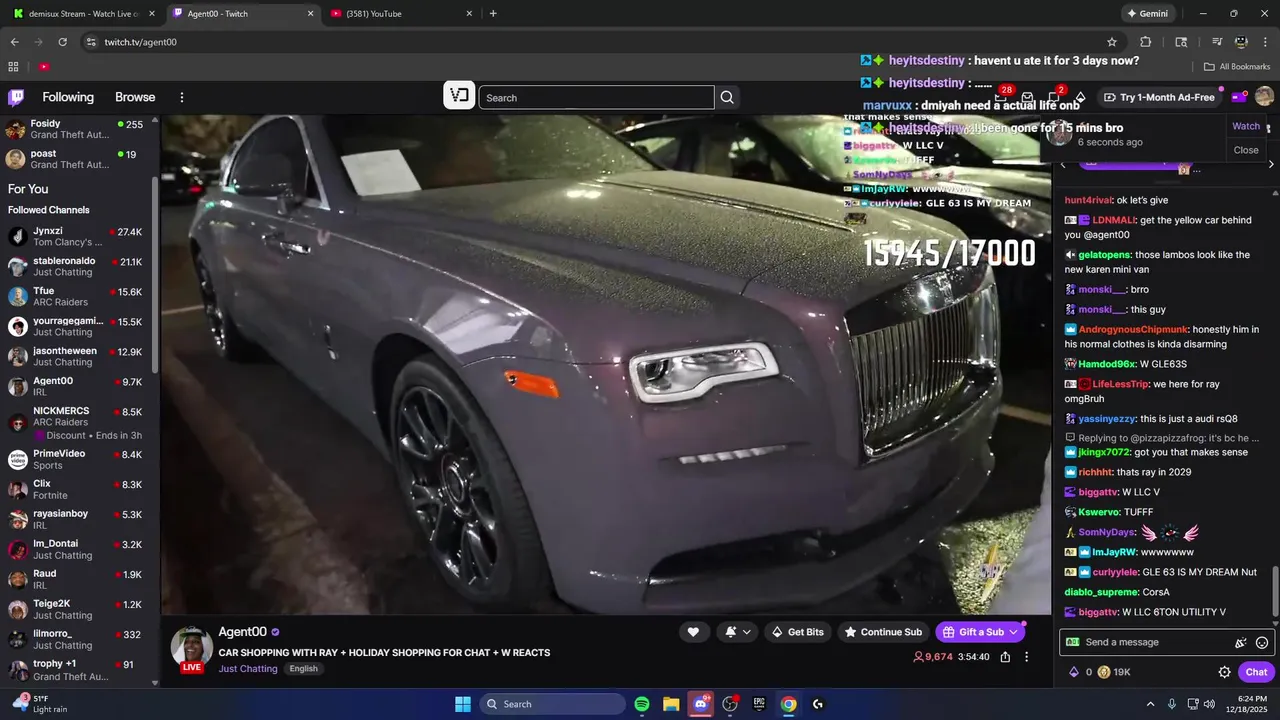Open Chrome extensions puzzle icon
The height and width of the screenshot is (720, 1280).
point(1146,42)
